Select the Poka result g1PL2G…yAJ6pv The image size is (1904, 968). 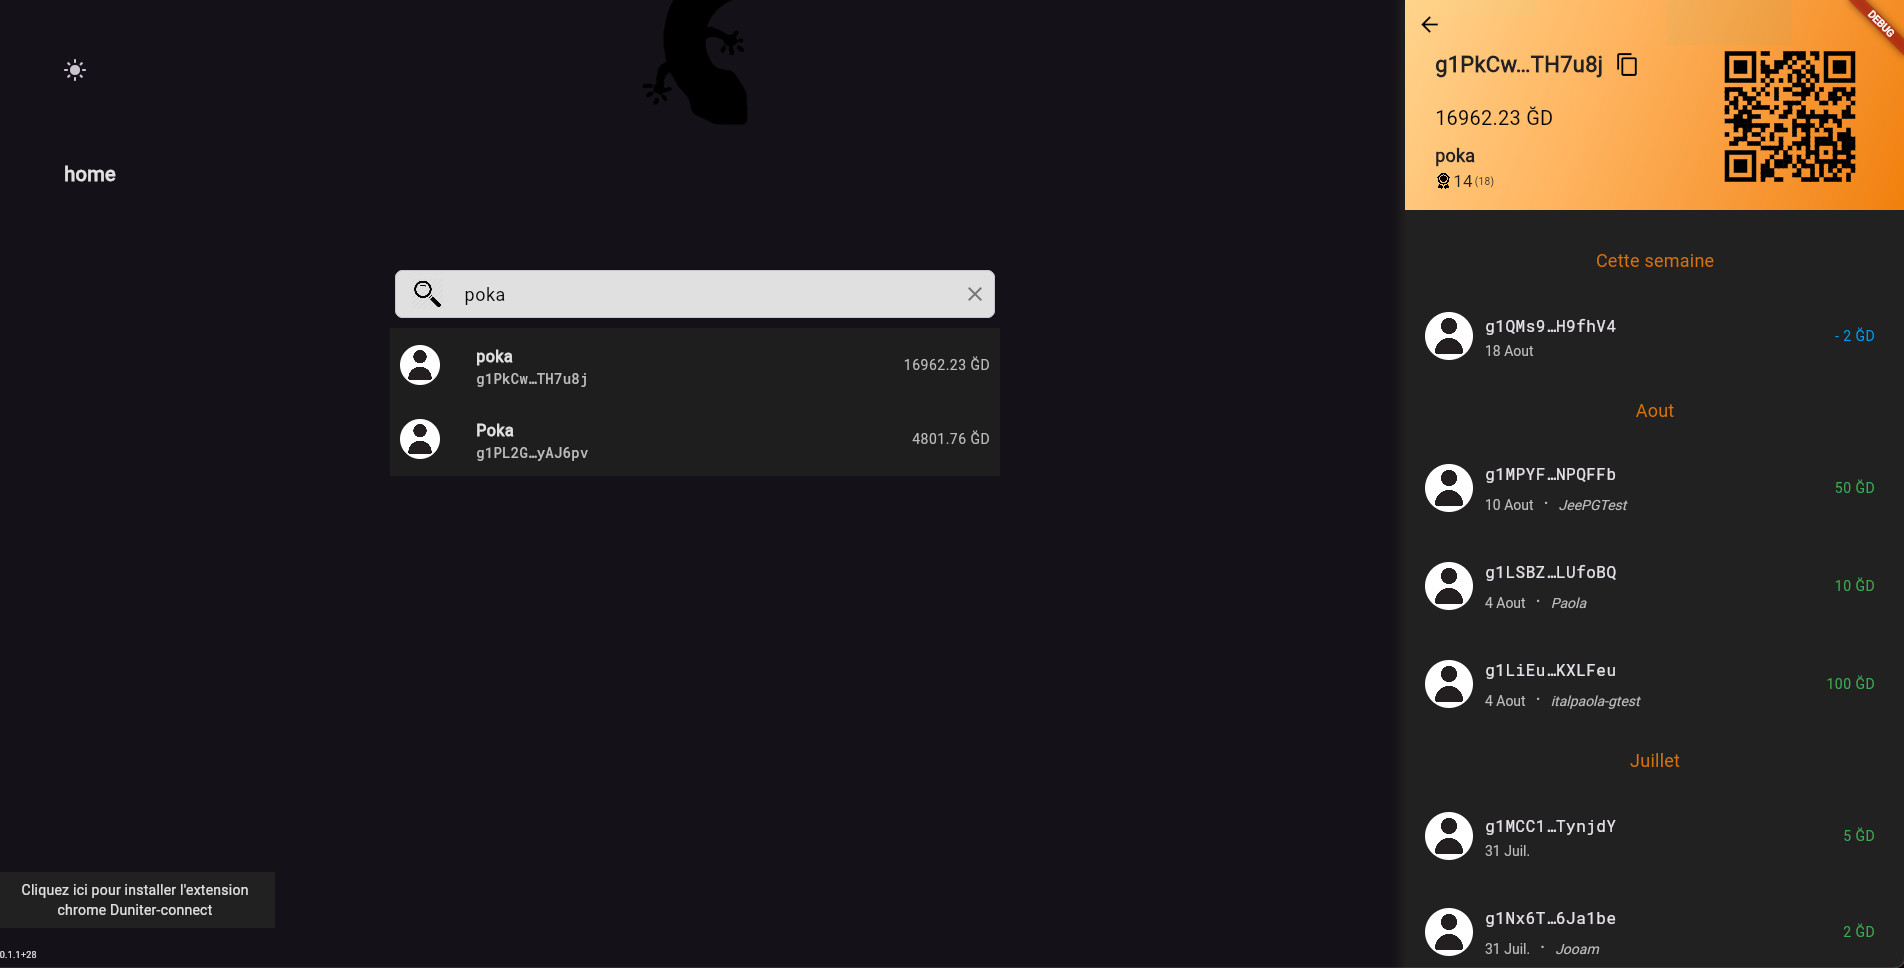click(x=694, y=440)
